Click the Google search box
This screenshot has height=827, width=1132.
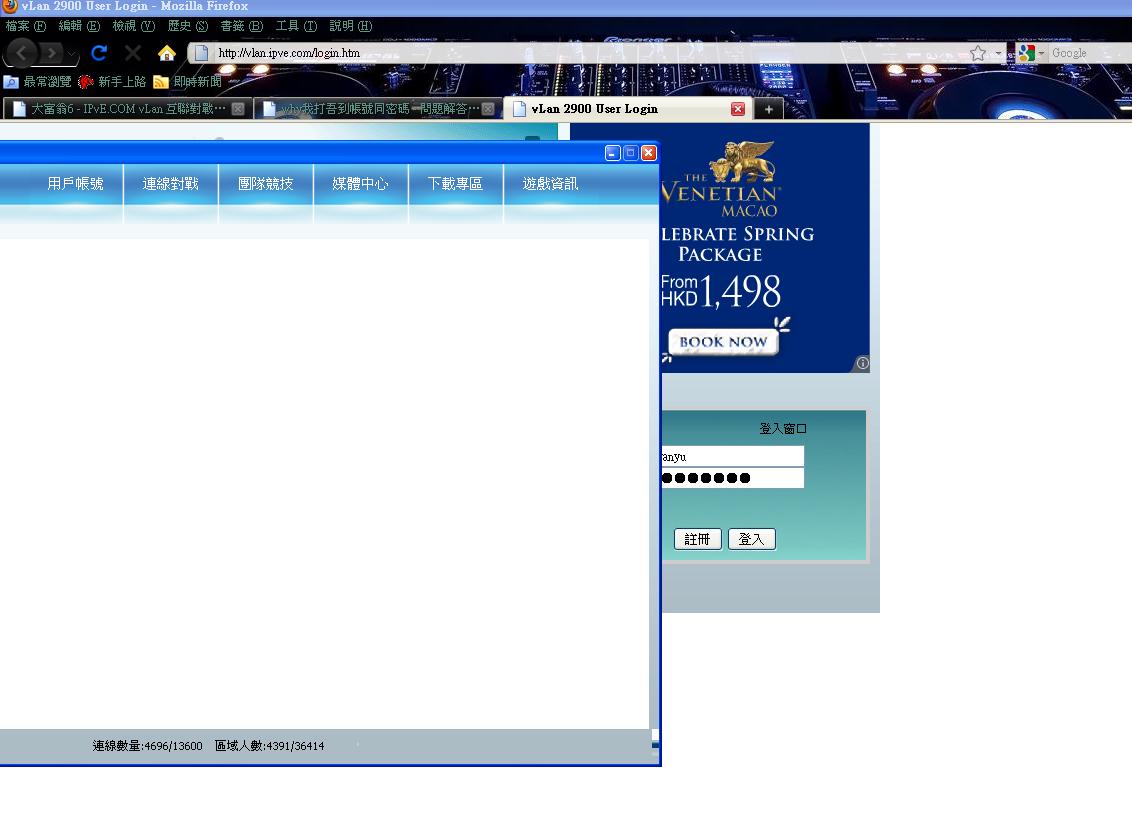[1090, 53]
